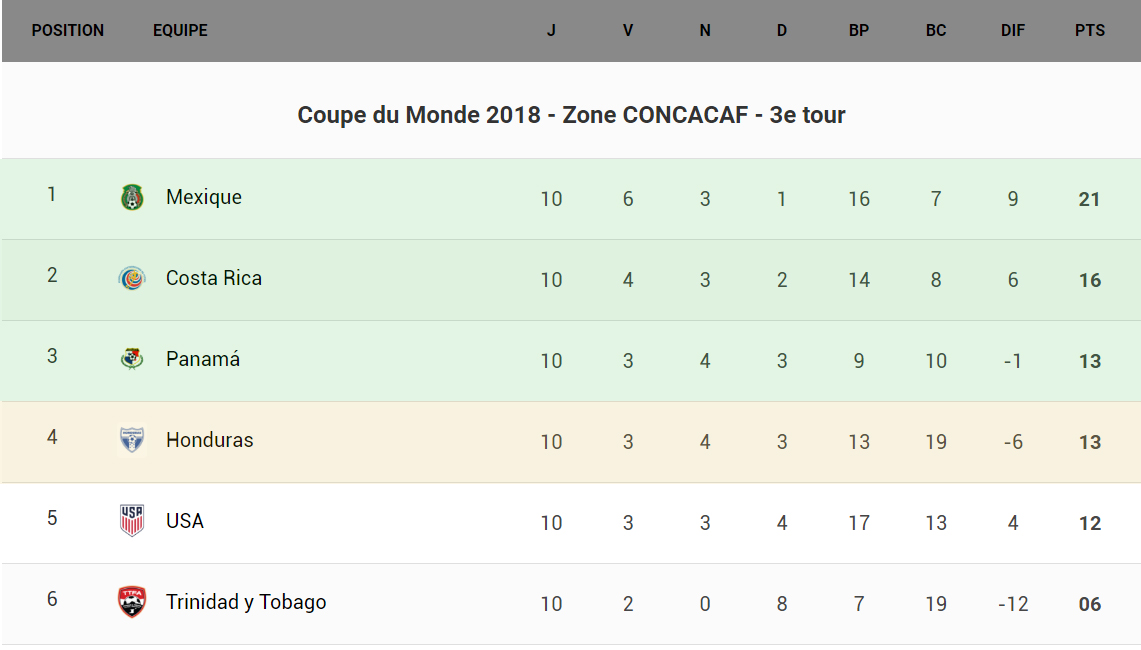Click the EQUIPE column header
1141x650 pixels.
click(x=180, y=31)
